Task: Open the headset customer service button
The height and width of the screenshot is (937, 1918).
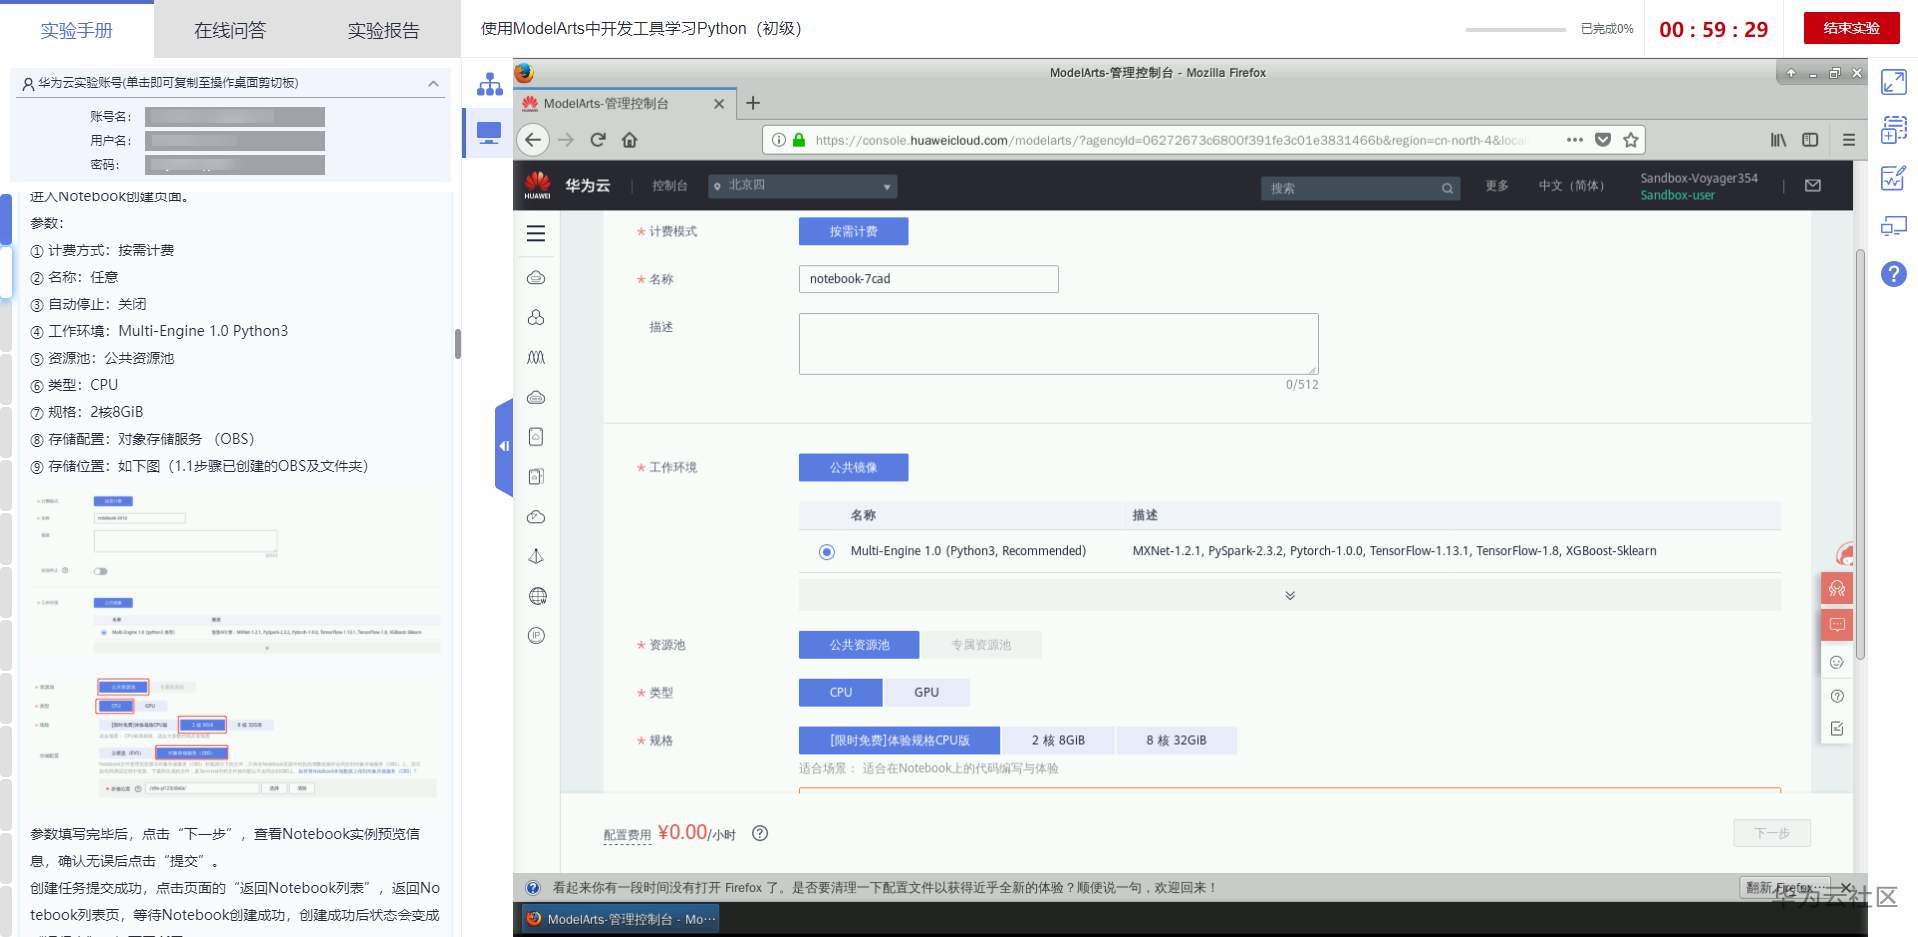Action: tap(1837, 588)
